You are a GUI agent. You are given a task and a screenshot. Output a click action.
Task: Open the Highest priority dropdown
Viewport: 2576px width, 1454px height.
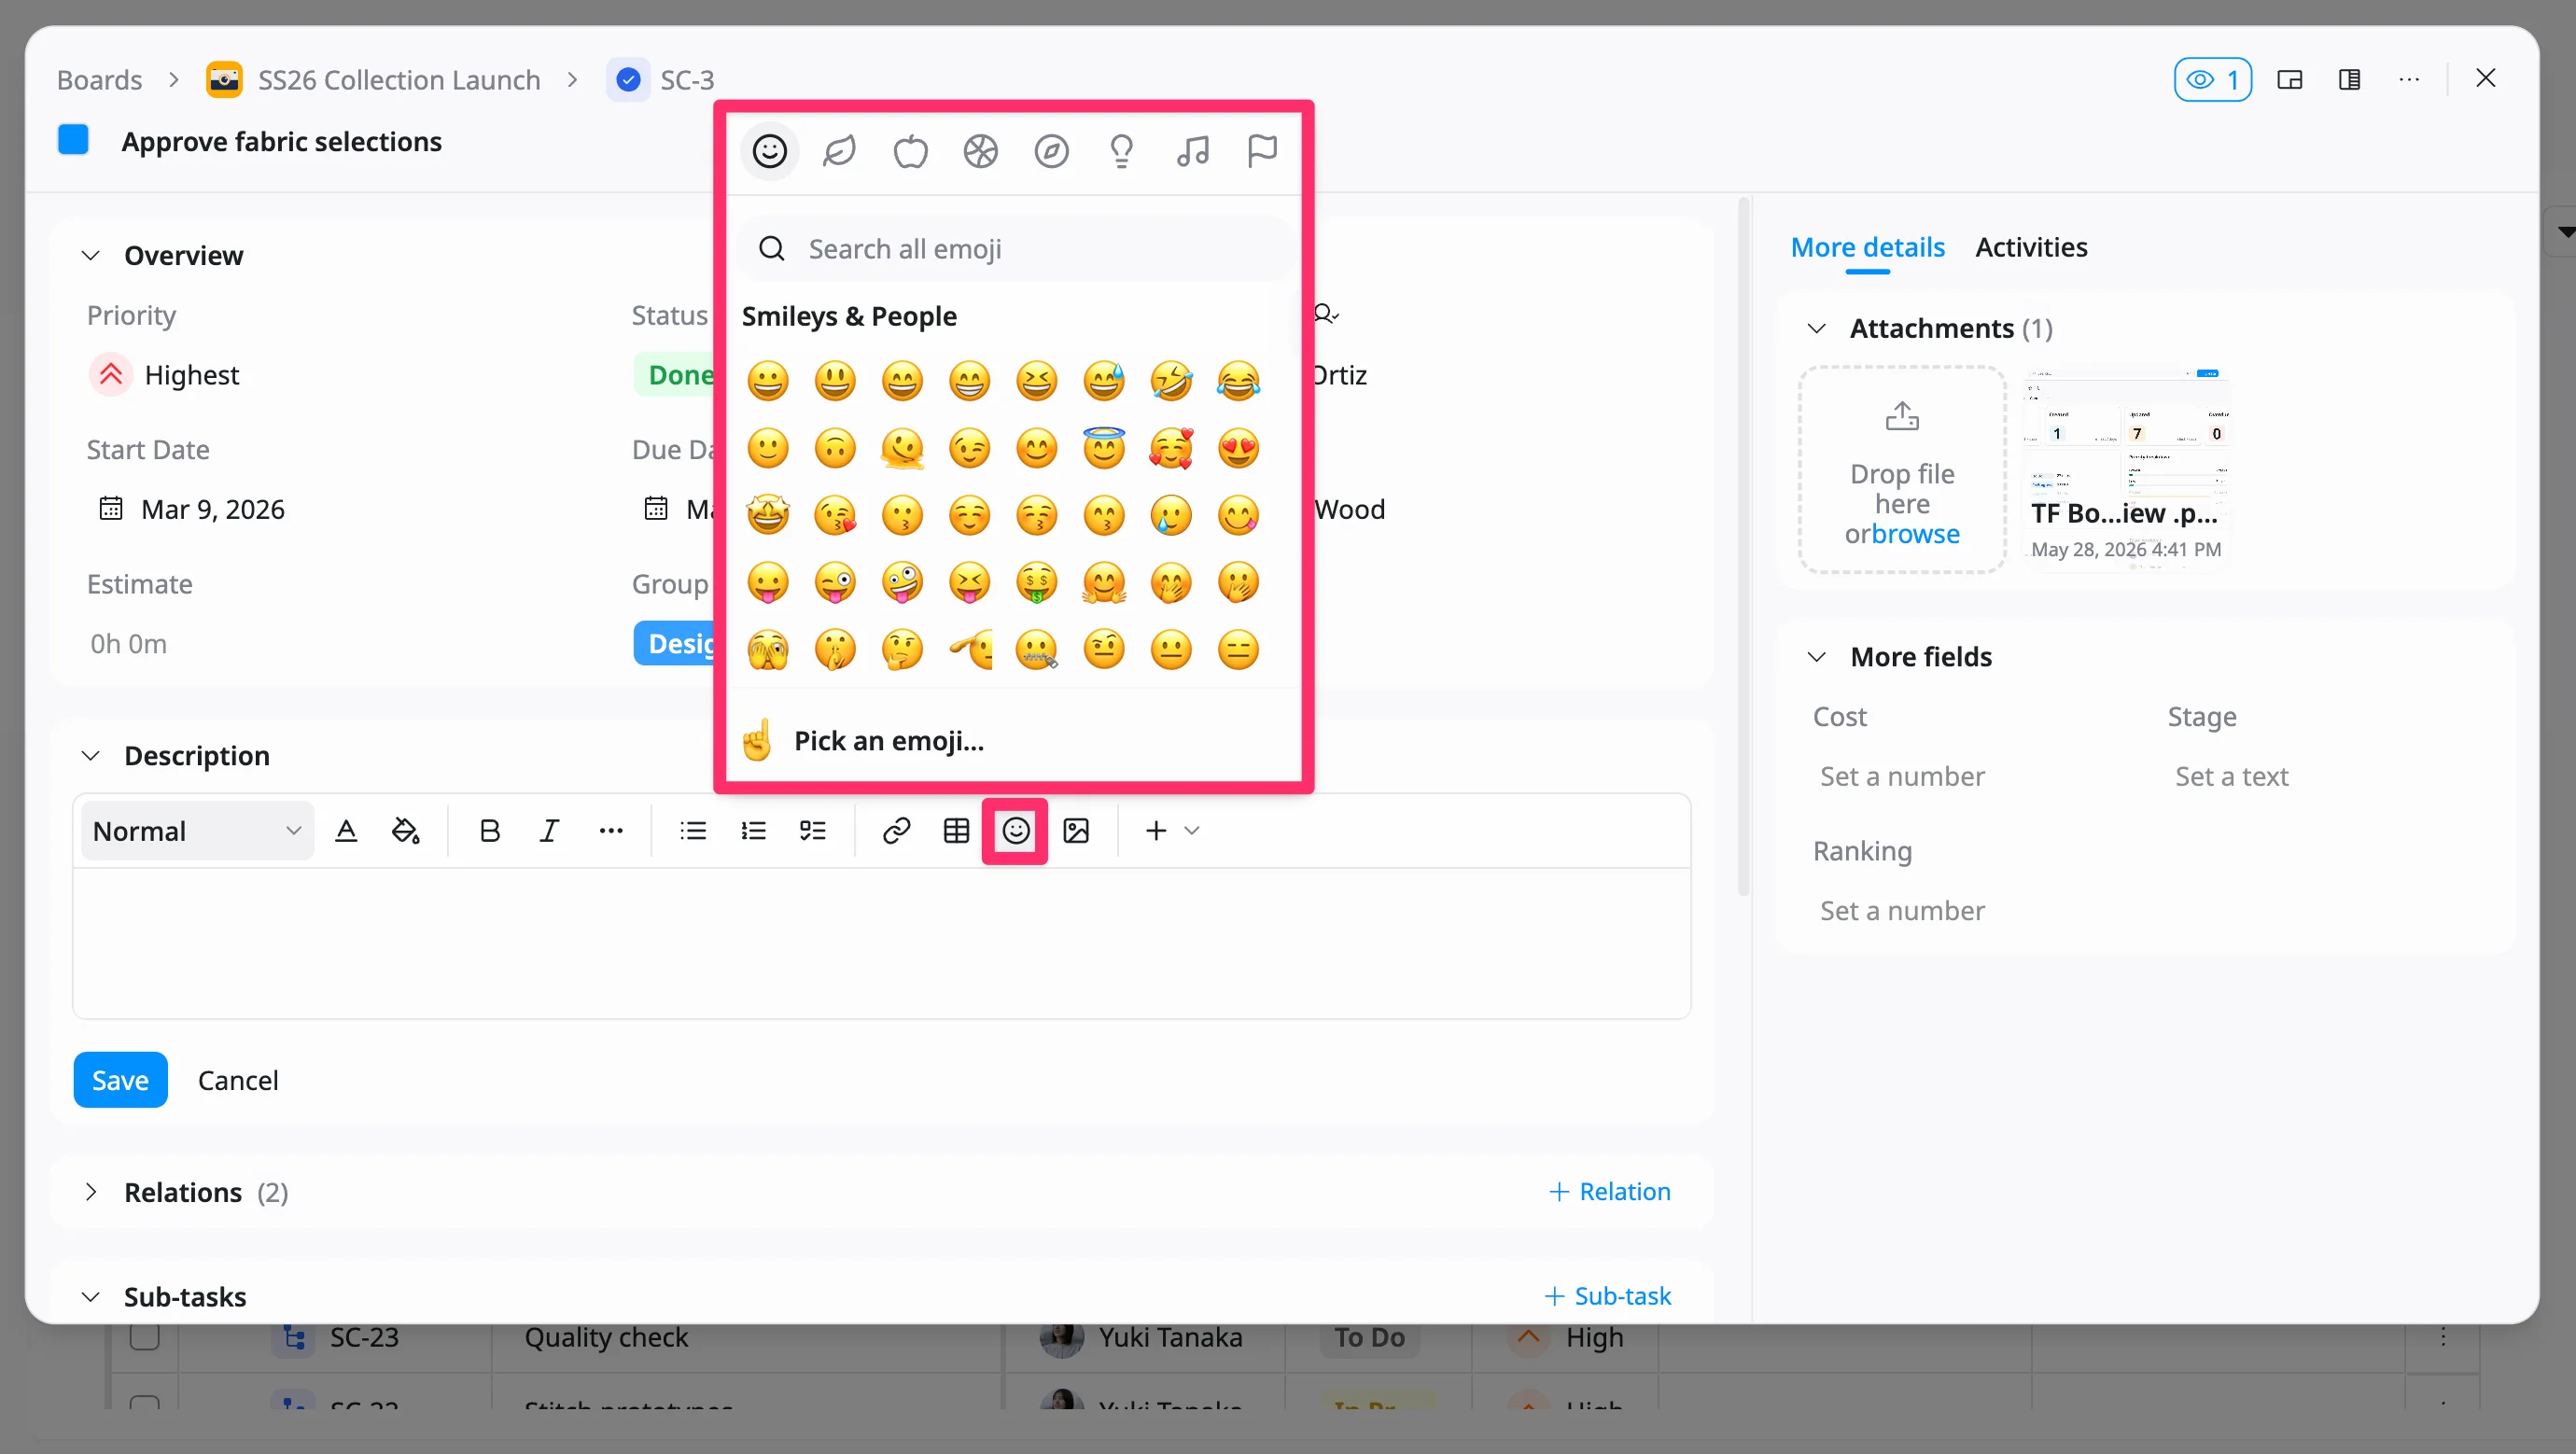[x=166, y=375]
